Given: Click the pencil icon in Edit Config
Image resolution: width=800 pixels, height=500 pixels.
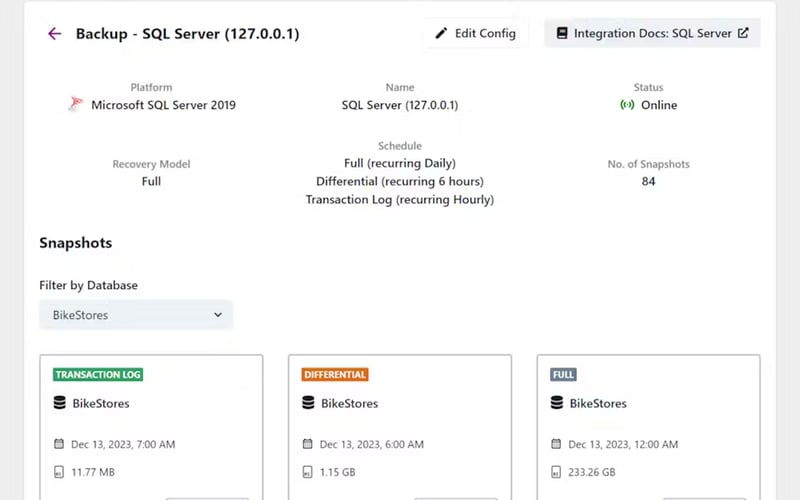Looking at the screenshot, I should (x=441, y=33).
